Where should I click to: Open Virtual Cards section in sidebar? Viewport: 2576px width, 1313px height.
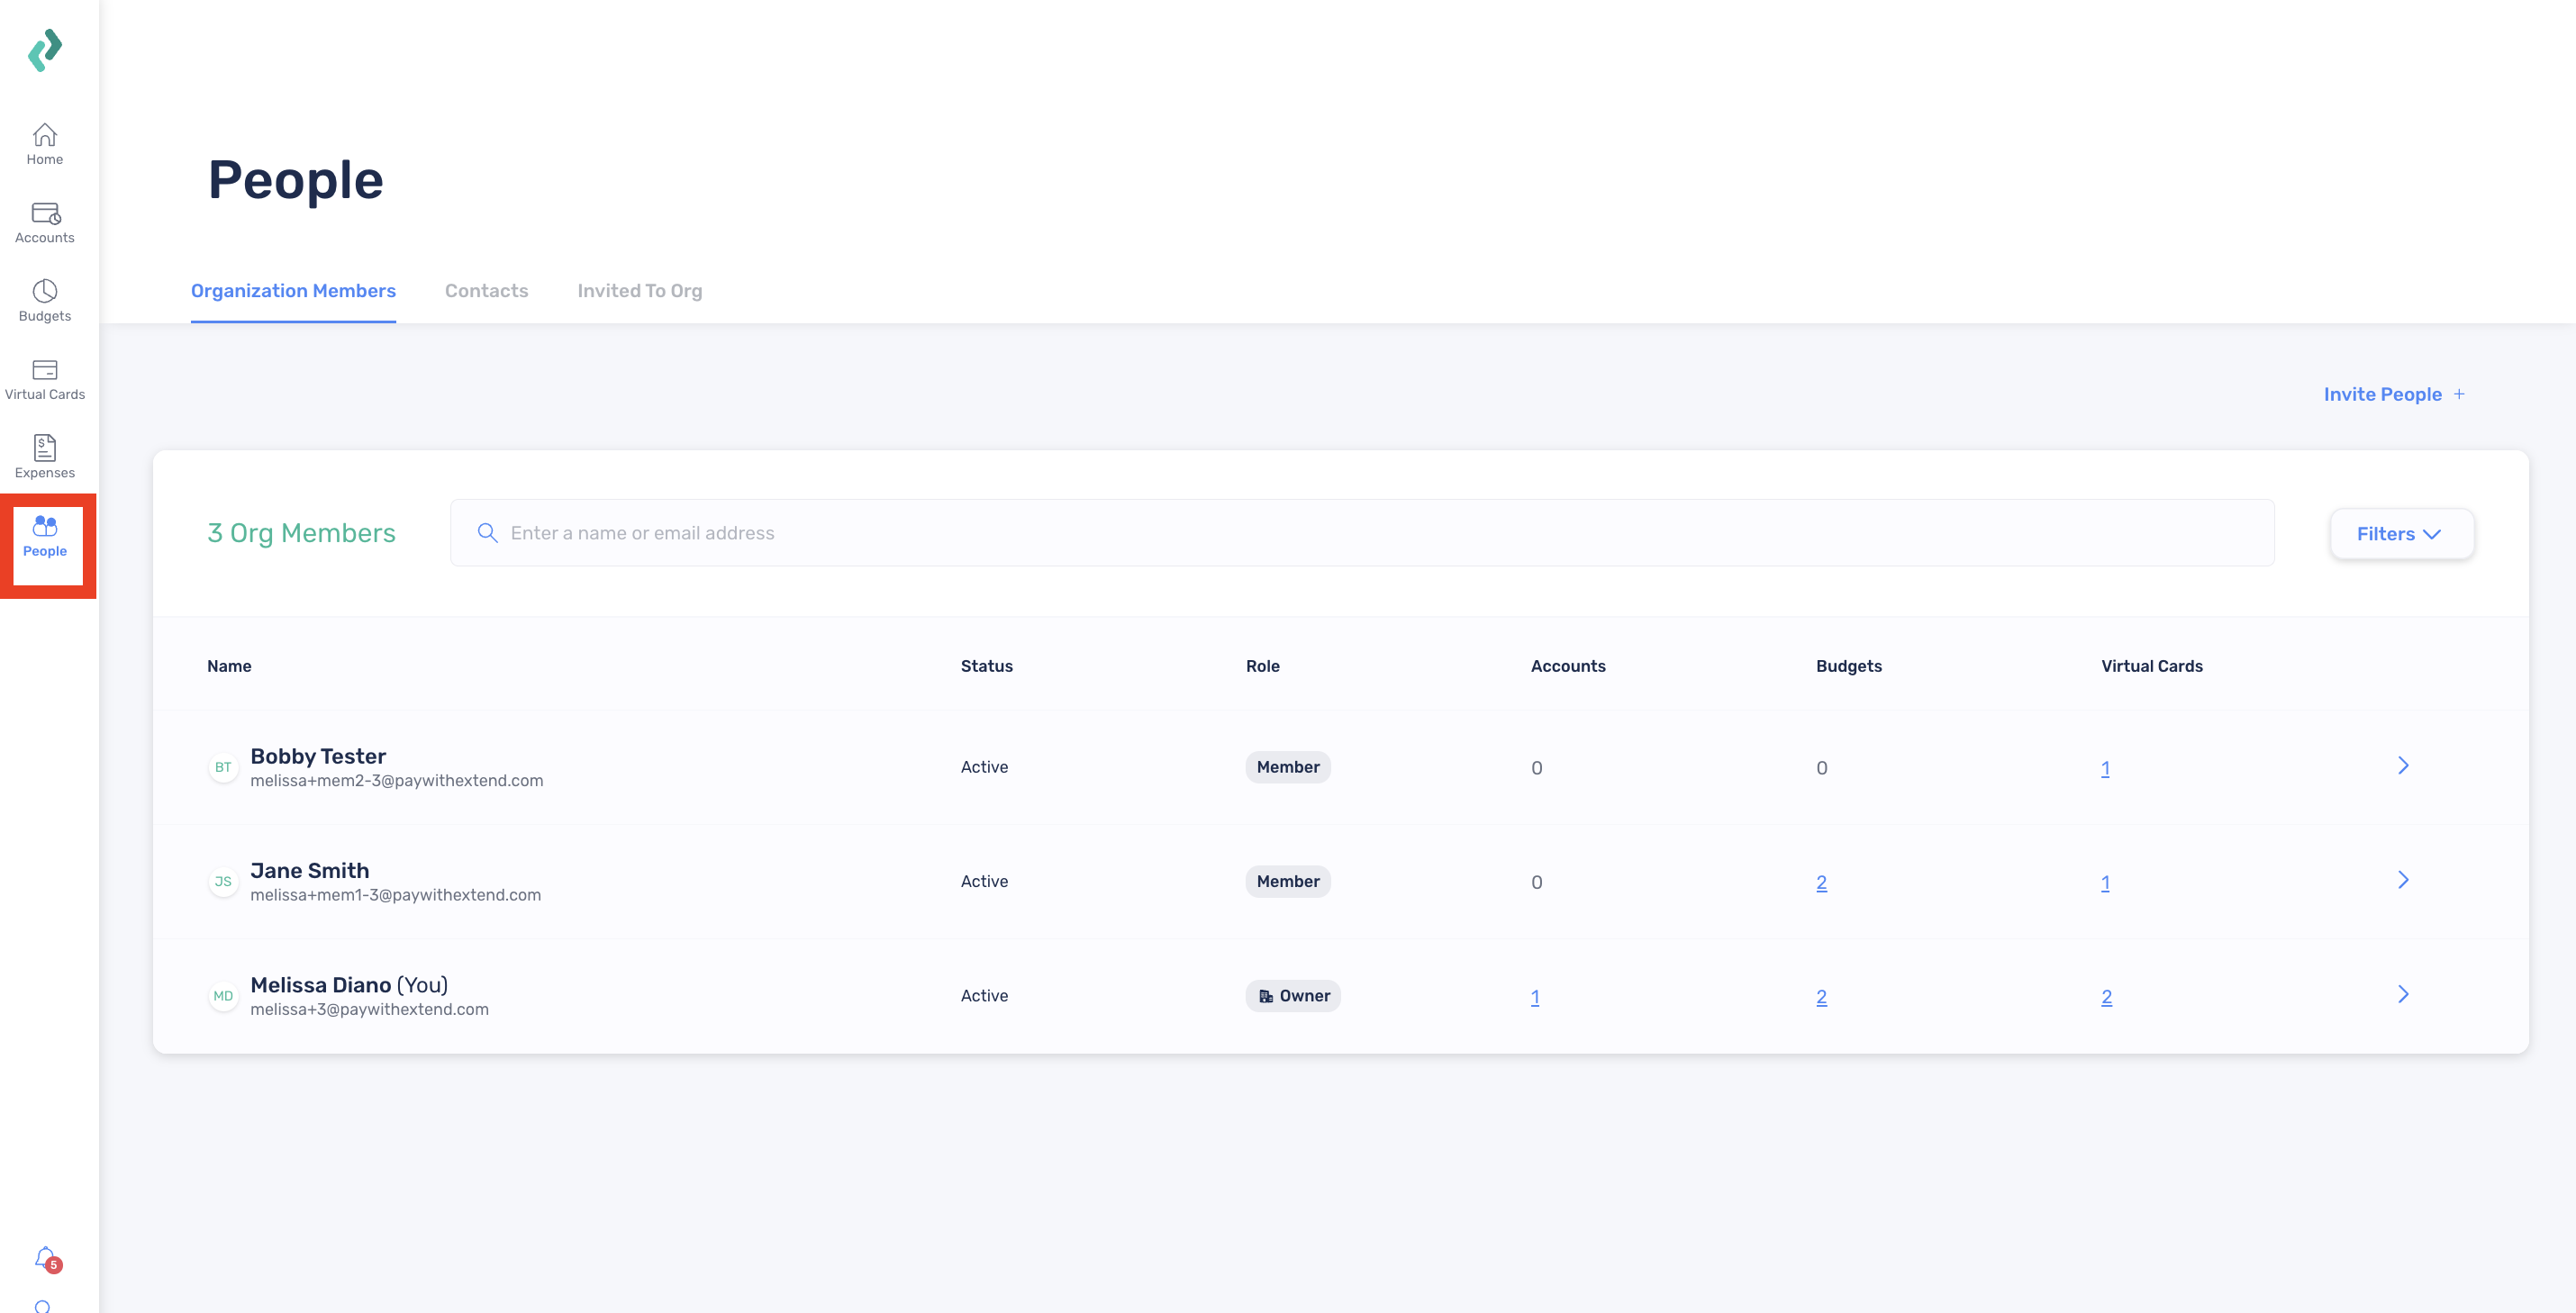tap(45, 379)
